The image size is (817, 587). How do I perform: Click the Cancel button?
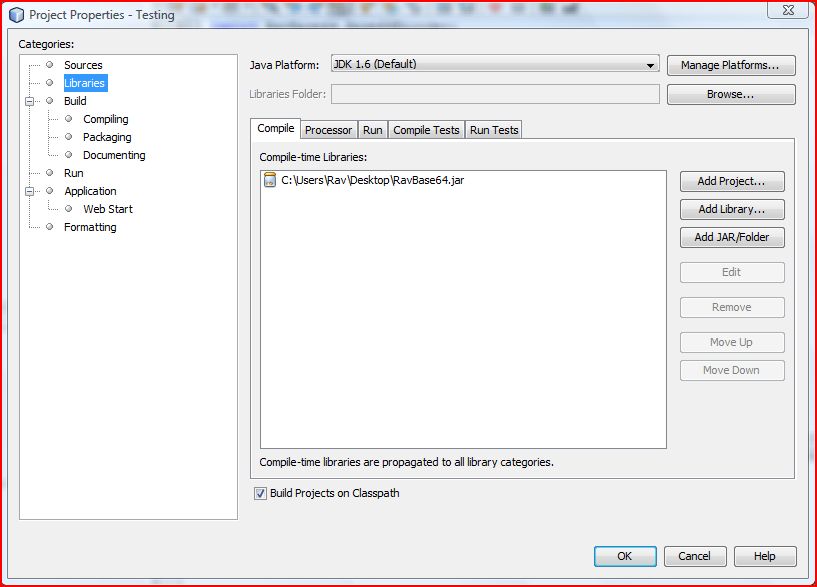[x=695, y=556]
